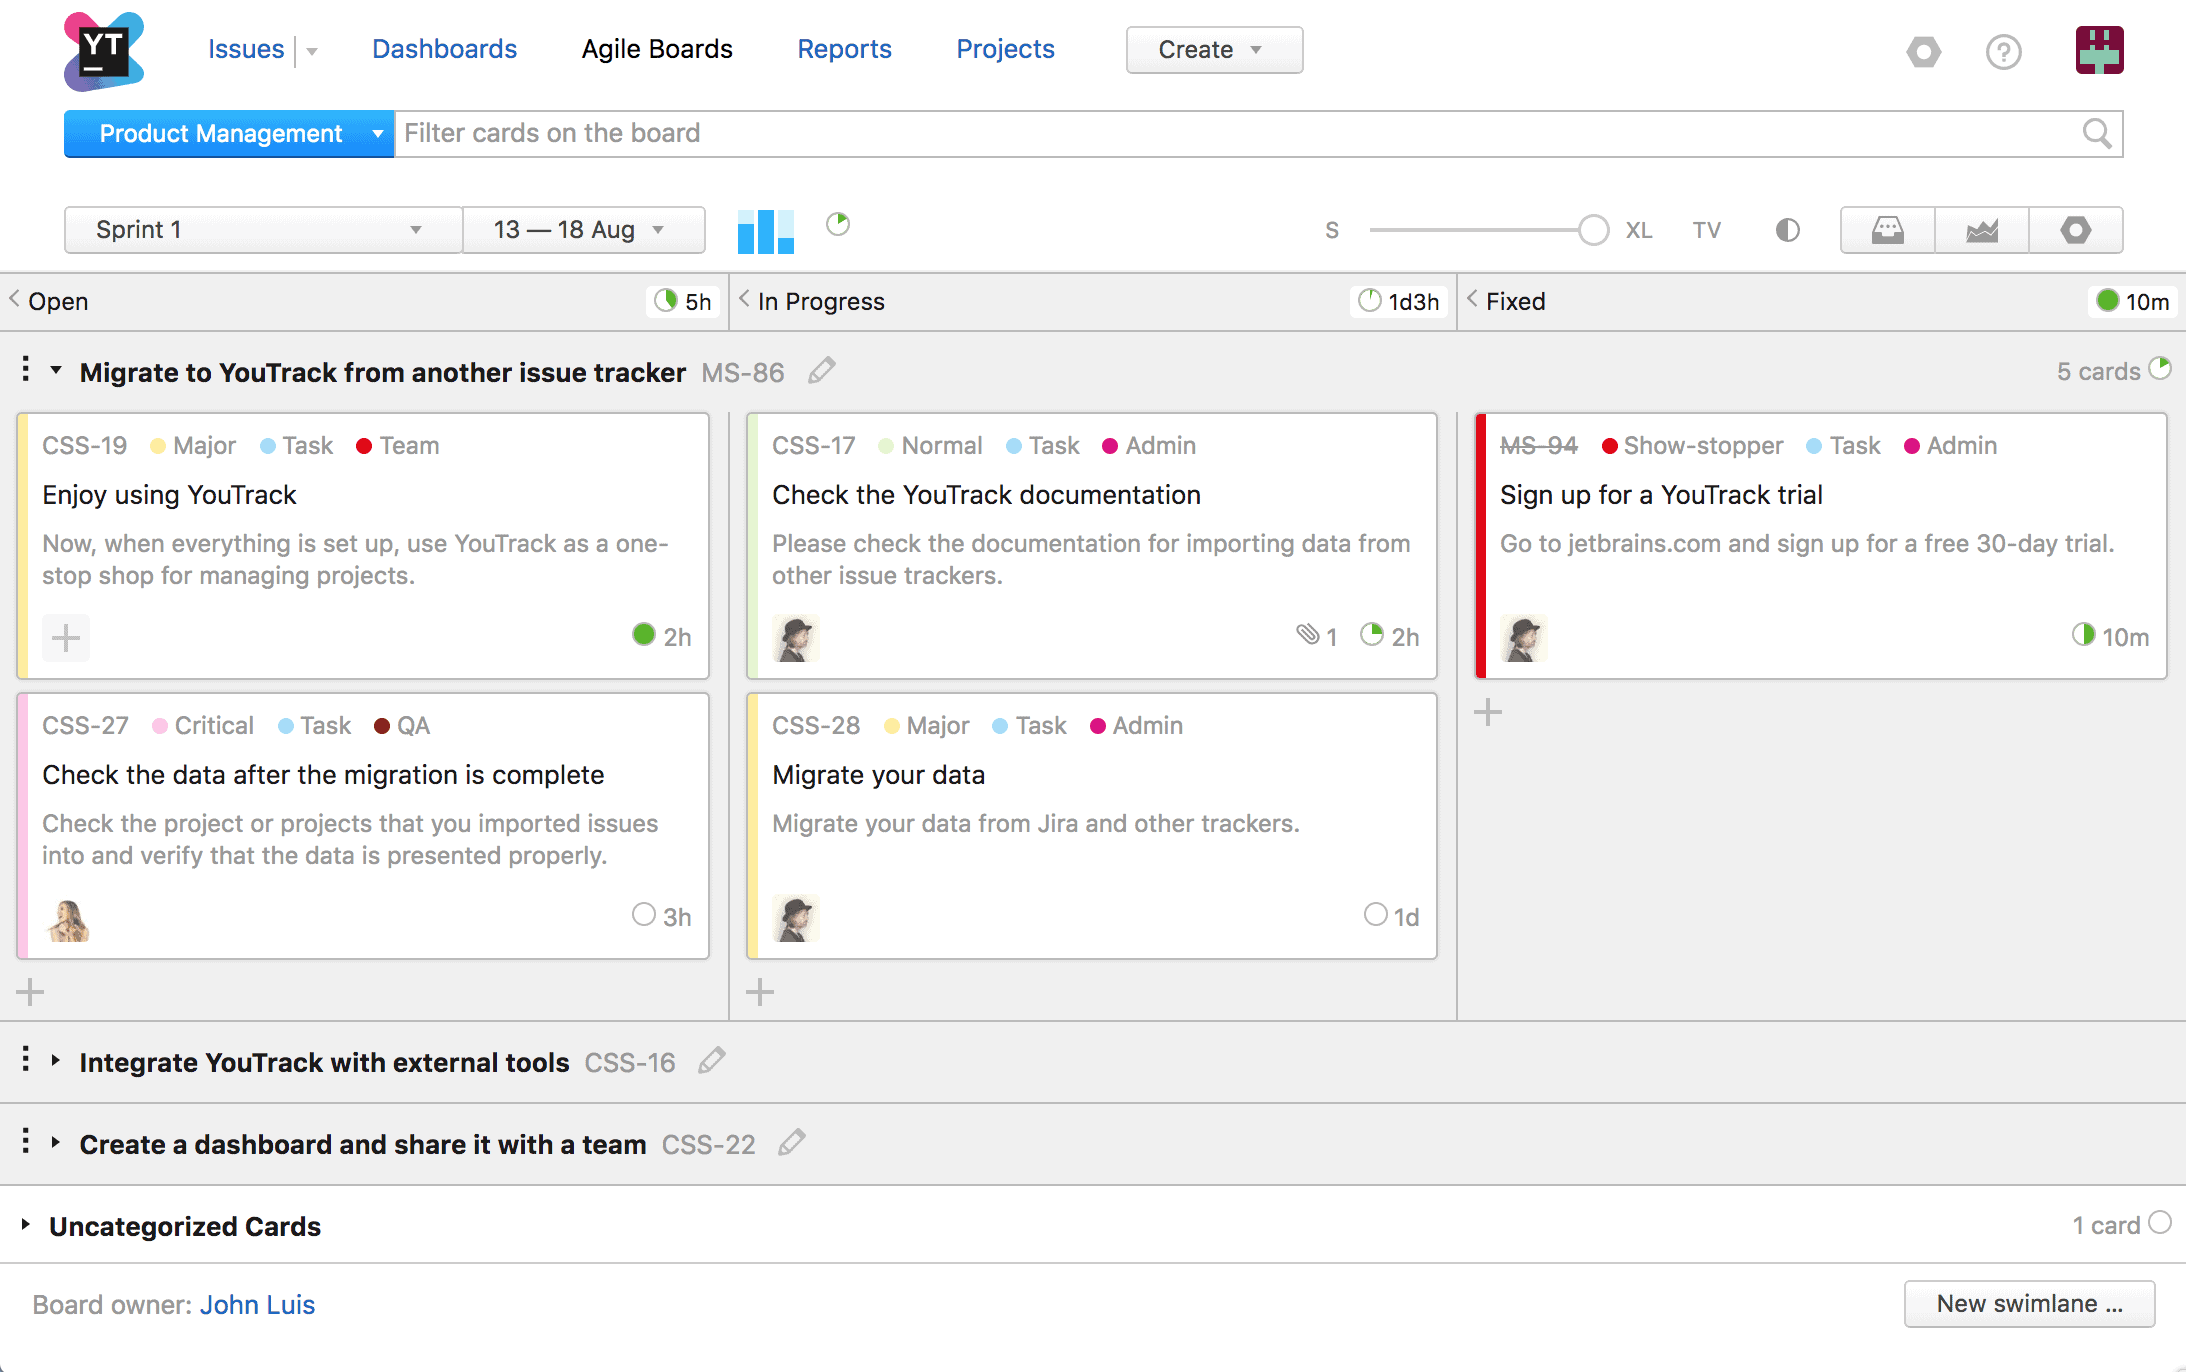The width and height of the screenshot is (2186, 1372).
Task: Collapse the Open column
Action: tap(14, 300)
